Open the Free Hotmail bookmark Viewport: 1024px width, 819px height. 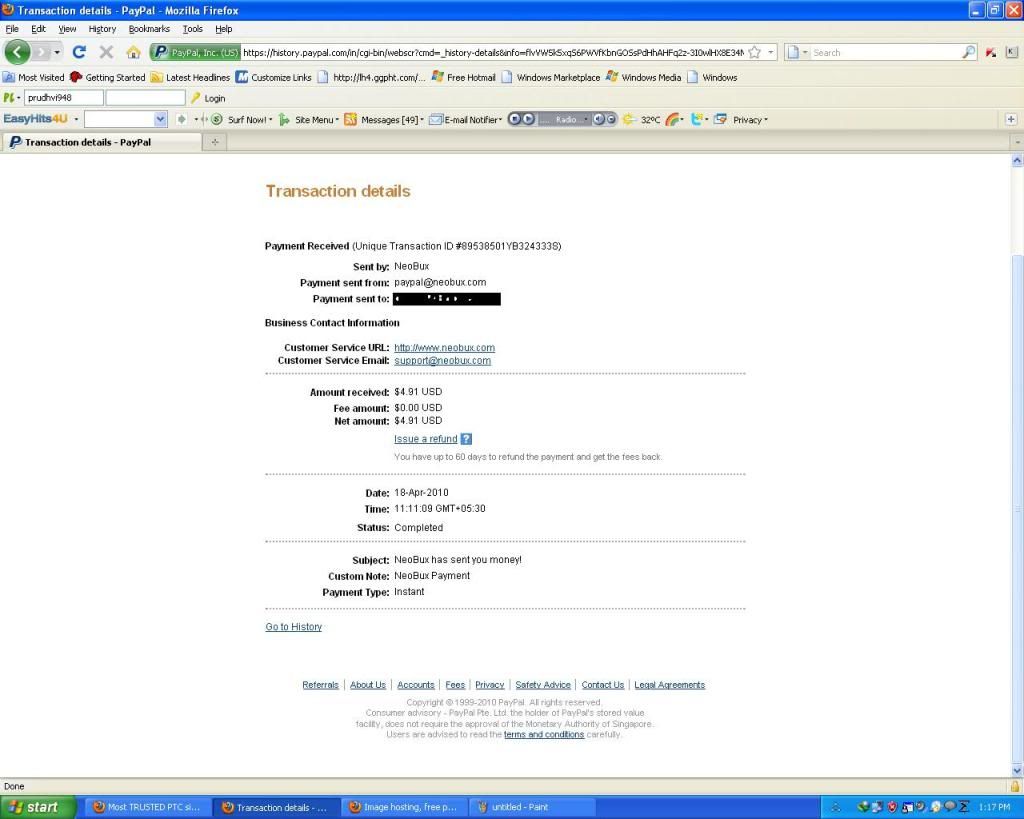[x=464, y=77]
